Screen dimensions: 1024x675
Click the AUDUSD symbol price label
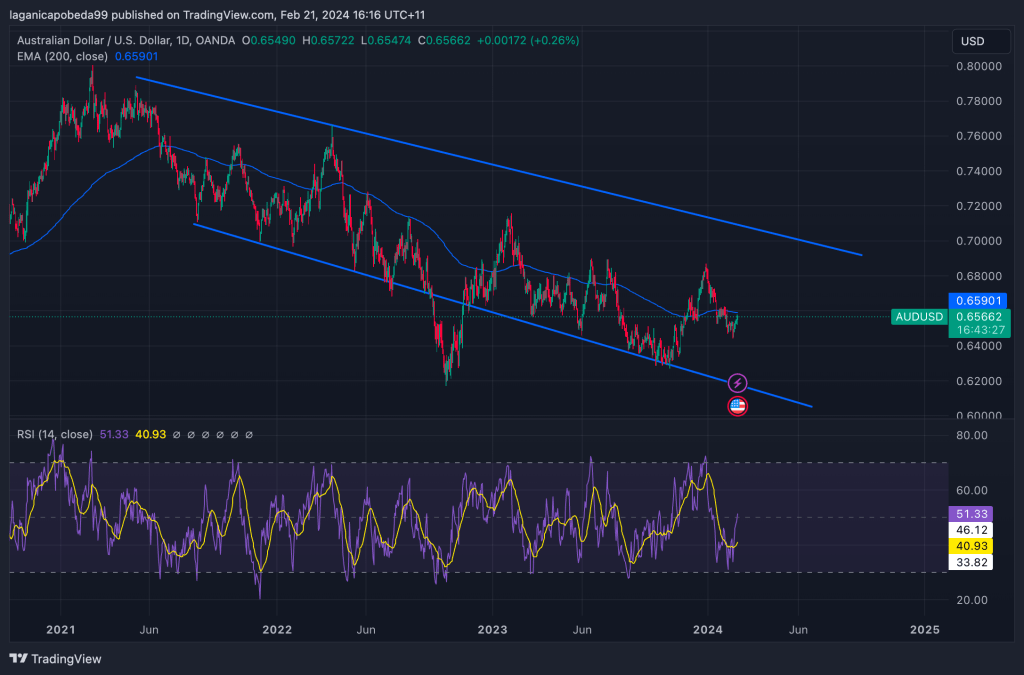[918, 317]
